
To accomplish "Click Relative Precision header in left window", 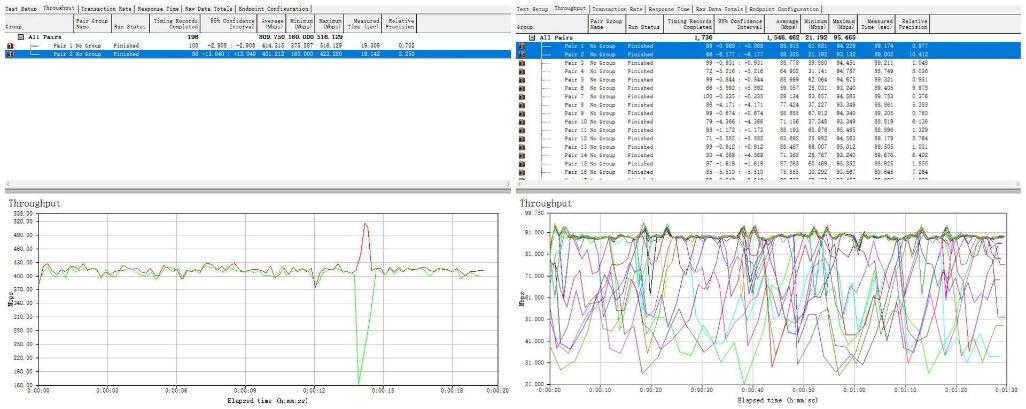I will [400, 24].
